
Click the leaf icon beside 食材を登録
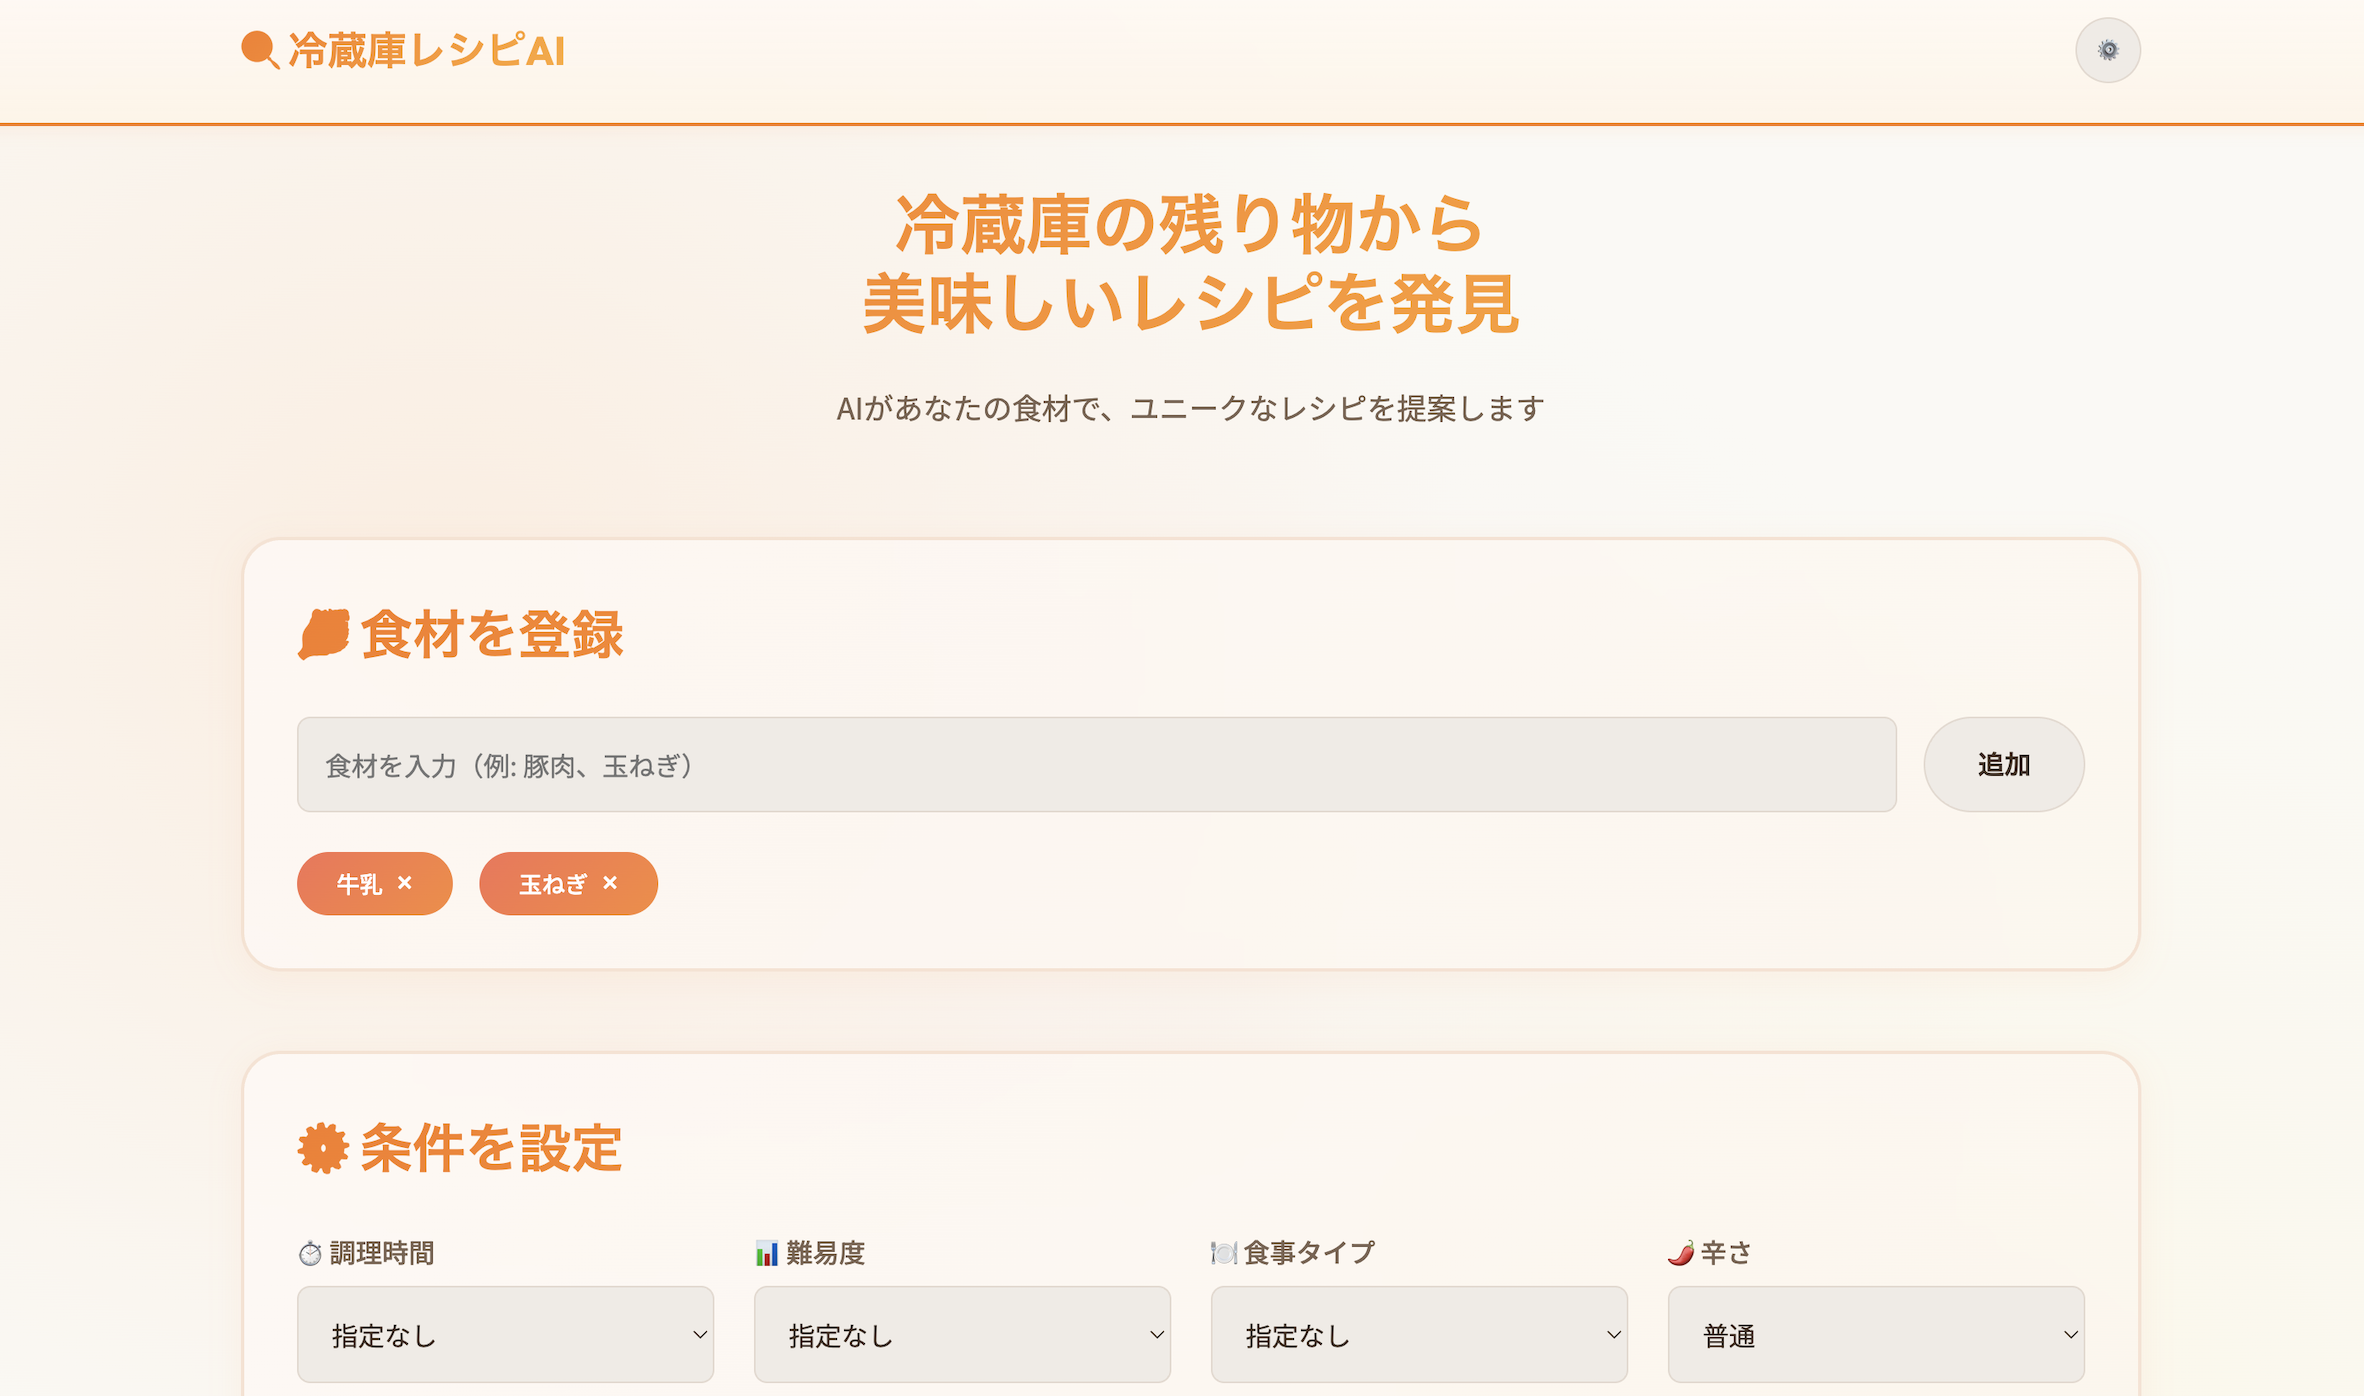323,634
